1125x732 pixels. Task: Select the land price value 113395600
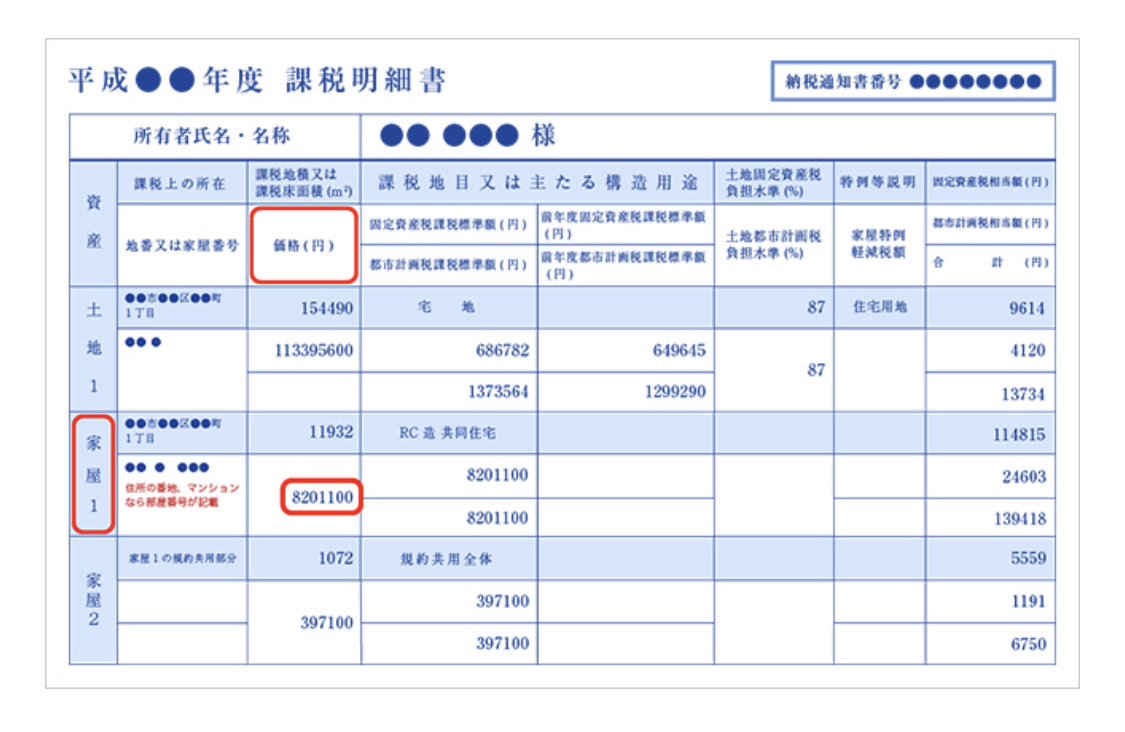point(313,351)
